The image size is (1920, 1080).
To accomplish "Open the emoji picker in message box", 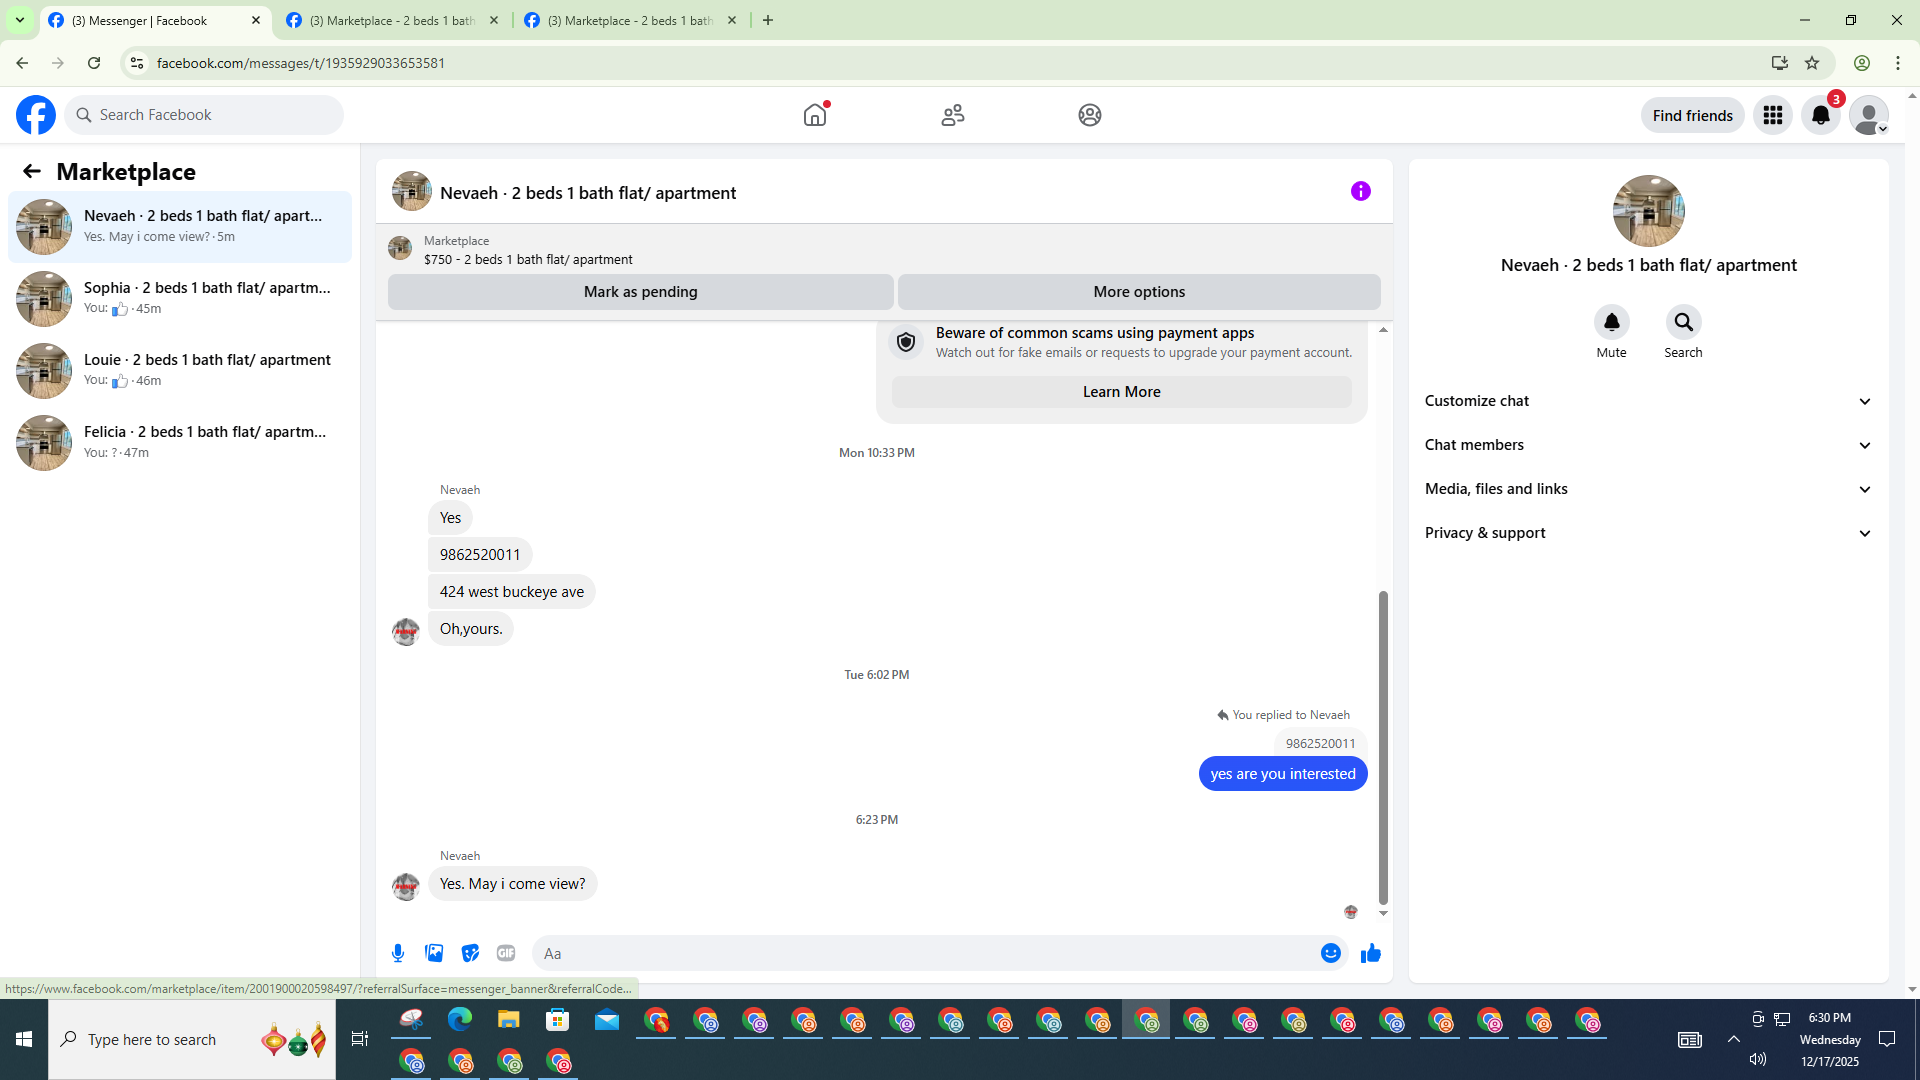I will pyautogui.click(x=1330, y=953).
